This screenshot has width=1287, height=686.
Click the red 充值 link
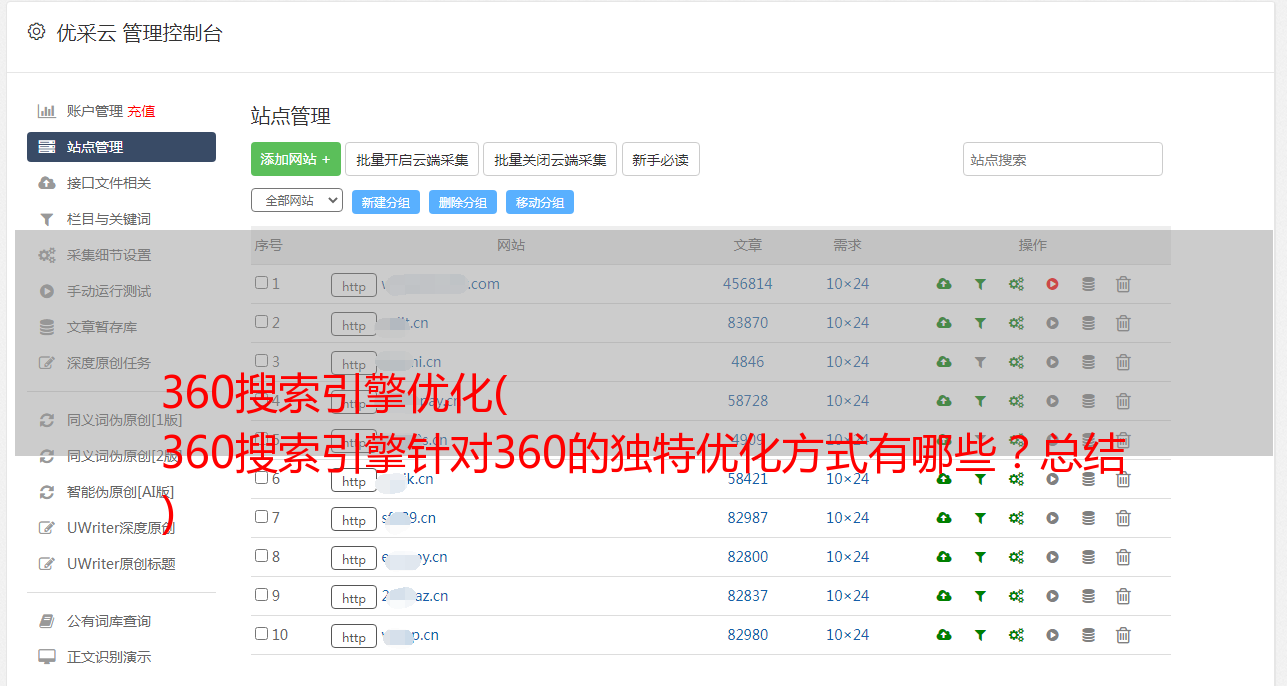click(141, 111)
